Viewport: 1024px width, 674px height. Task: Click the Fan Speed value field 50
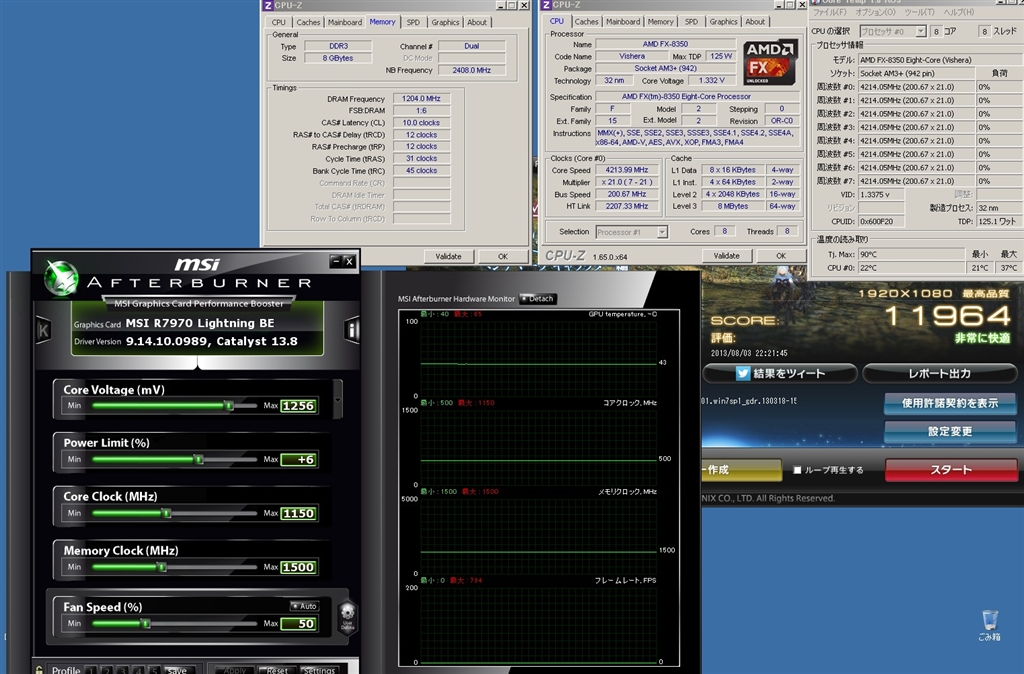click(298, 624)
